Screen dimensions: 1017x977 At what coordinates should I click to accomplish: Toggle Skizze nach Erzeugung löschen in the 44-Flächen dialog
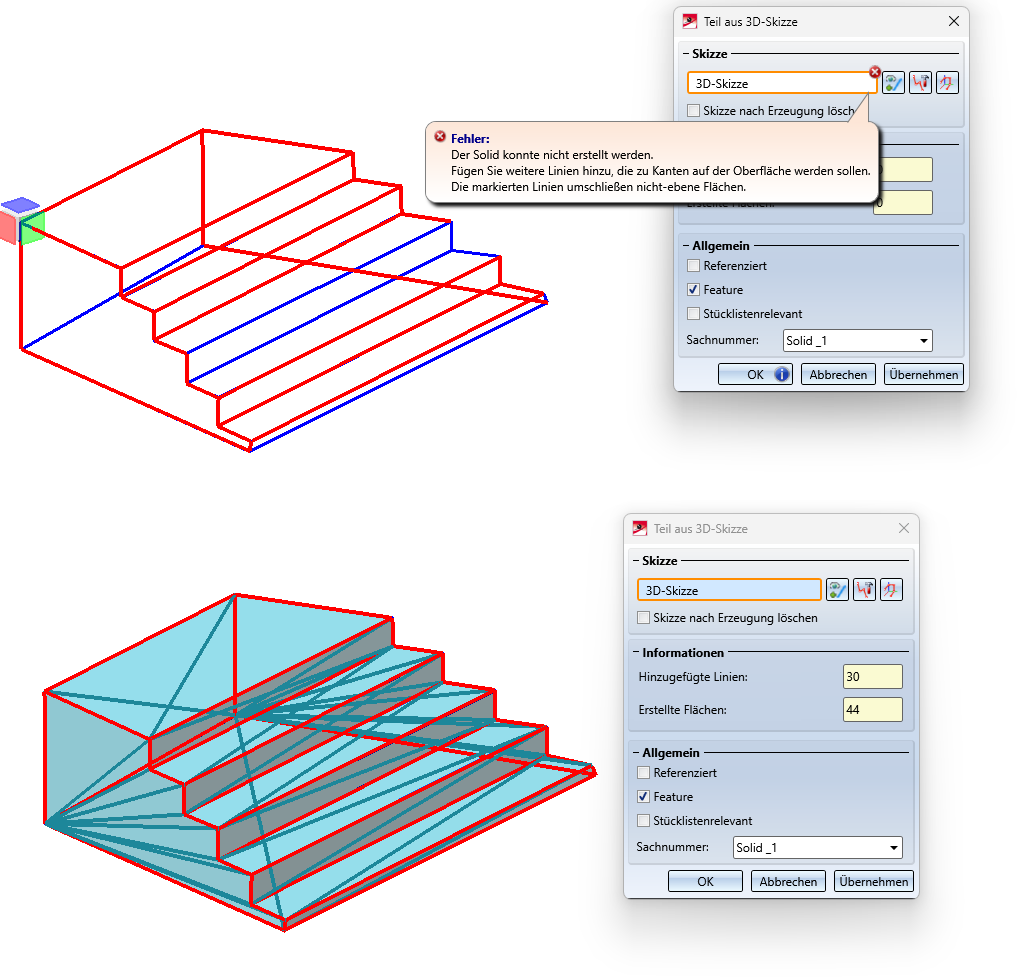pyautogui.click(x=643, y=618)
